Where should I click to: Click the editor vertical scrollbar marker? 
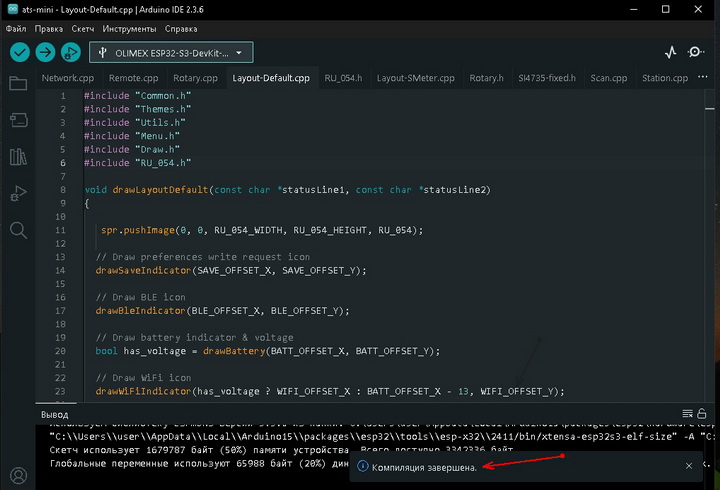point(710,109)
